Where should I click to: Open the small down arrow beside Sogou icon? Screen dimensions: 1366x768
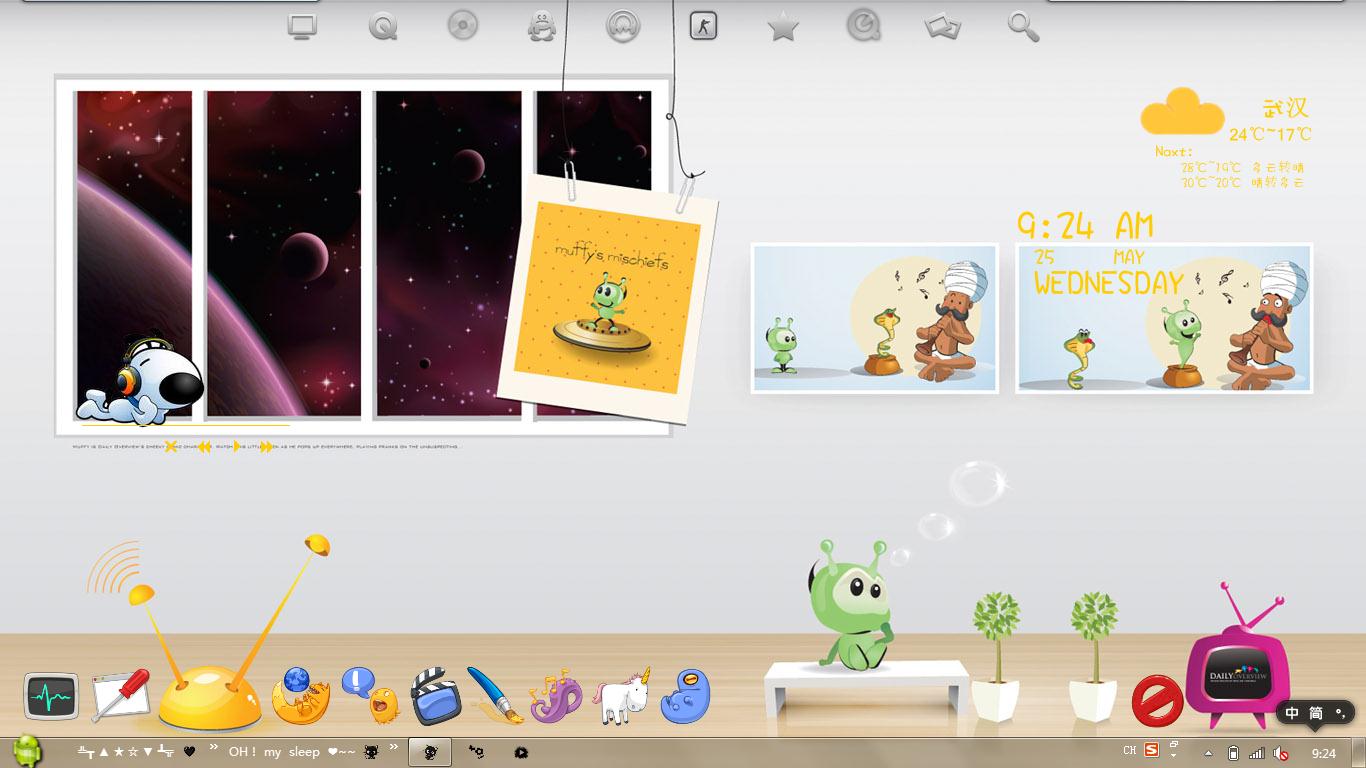pyautogui.click(x=1172, y=756)
